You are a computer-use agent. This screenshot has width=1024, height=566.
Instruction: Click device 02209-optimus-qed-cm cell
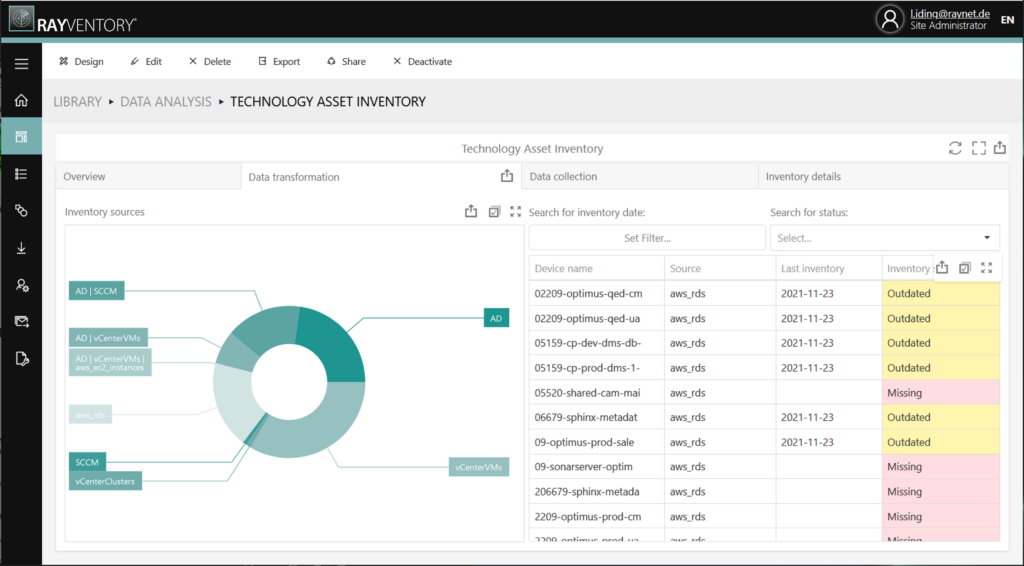tap(597, 294)
